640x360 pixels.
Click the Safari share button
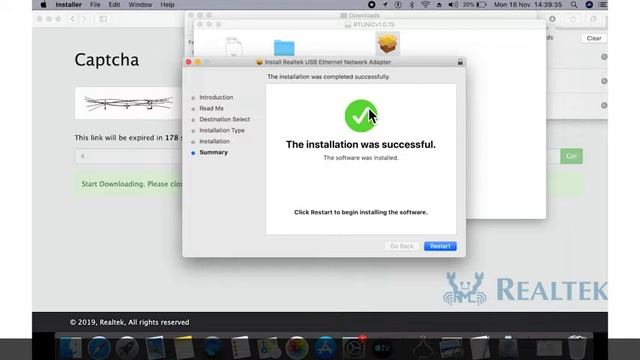573,19
